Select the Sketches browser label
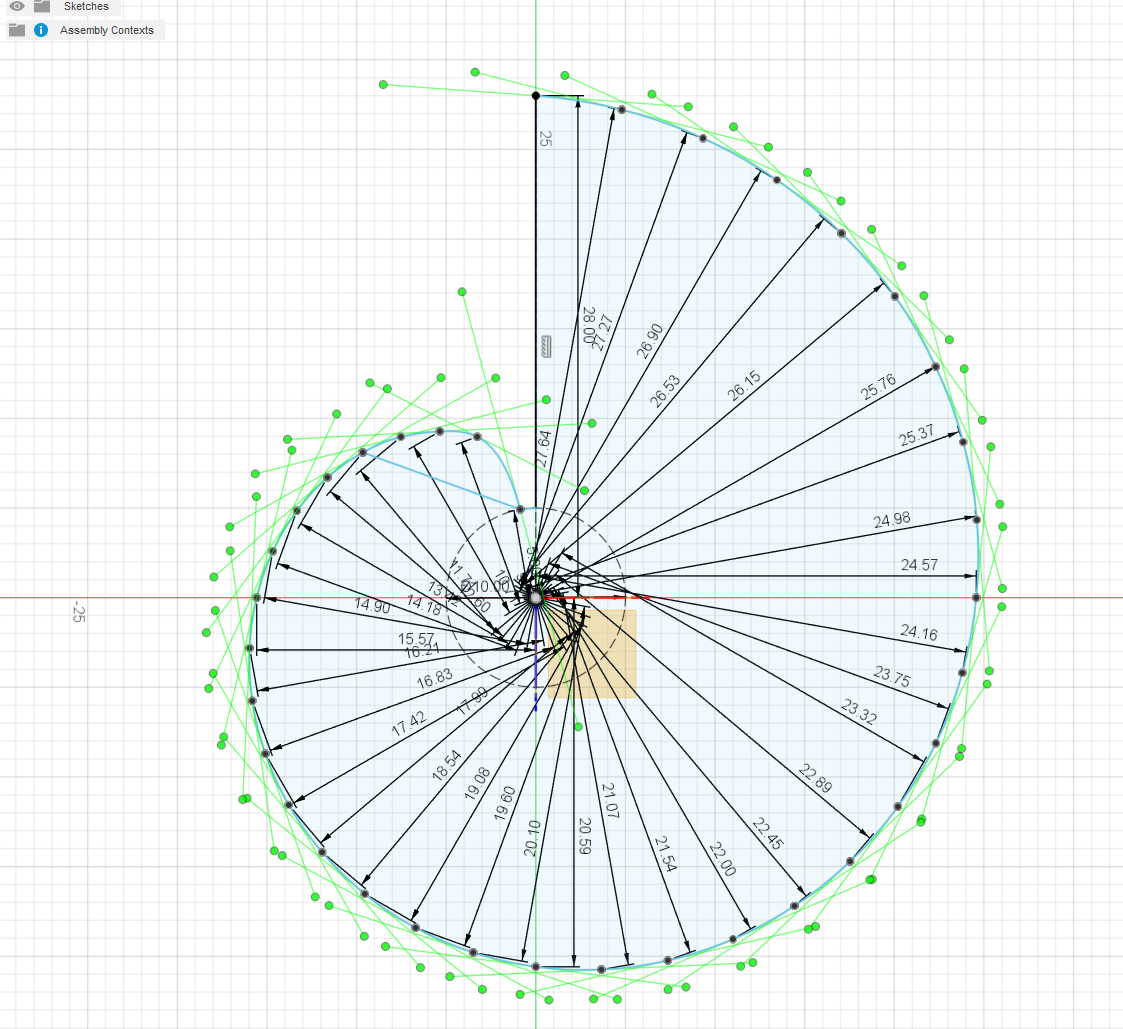The width and height of the screenshot is (1123, 1029). coord(86,6)
